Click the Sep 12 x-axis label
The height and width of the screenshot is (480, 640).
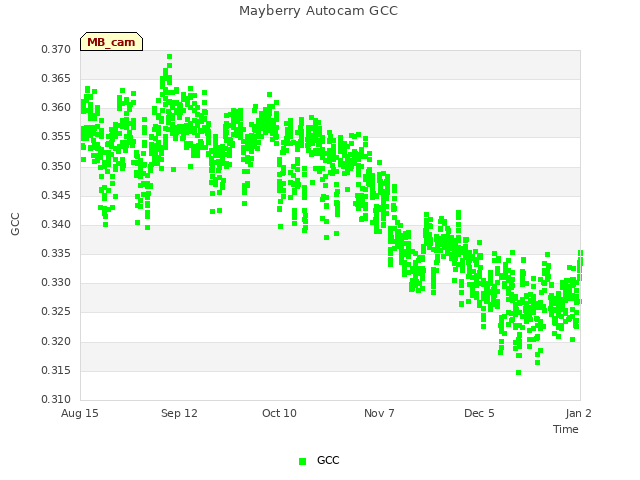click(x=179, y=413)
